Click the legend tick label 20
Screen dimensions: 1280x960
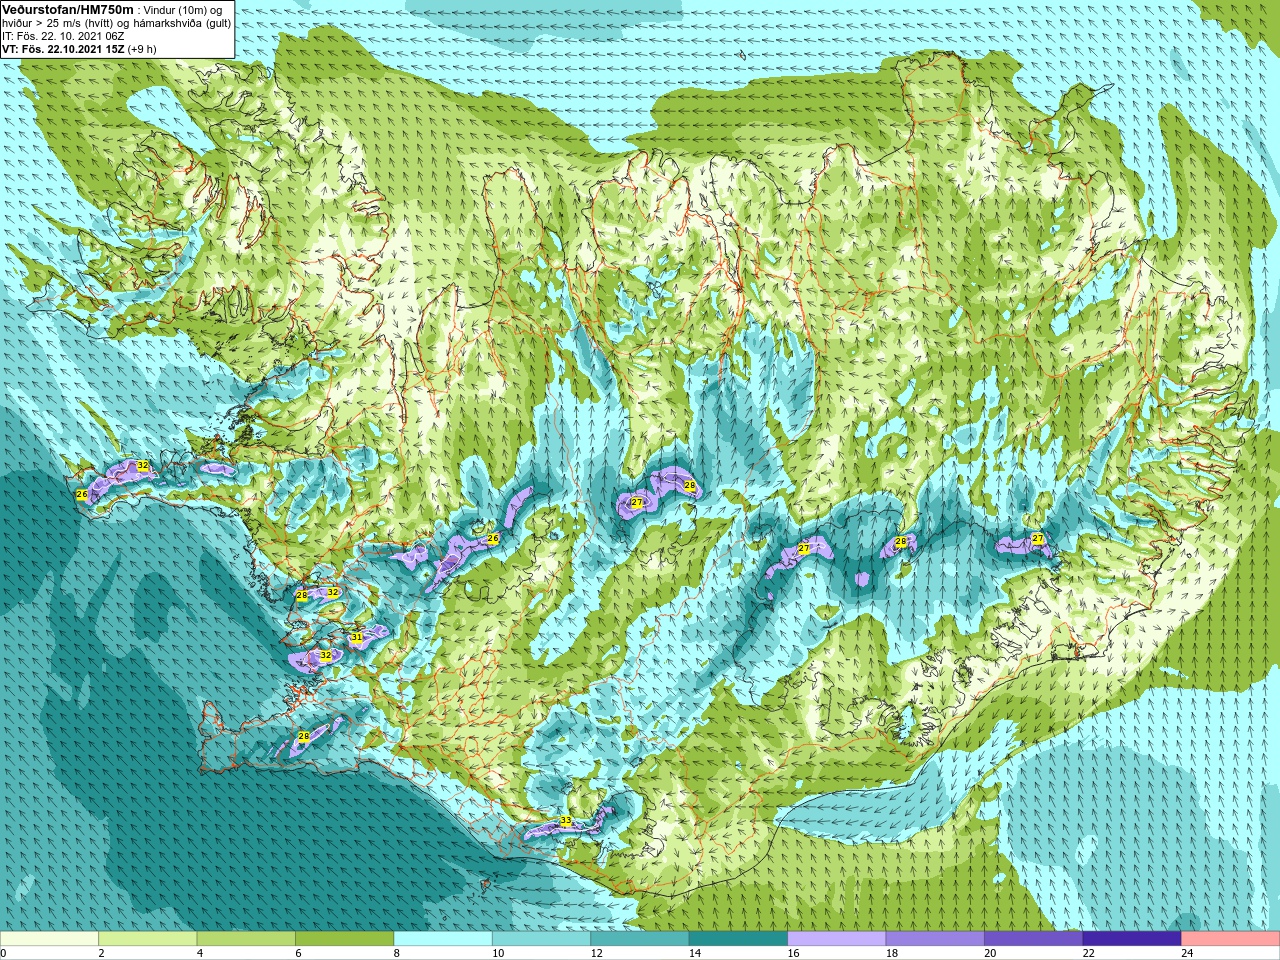point(991,953)
